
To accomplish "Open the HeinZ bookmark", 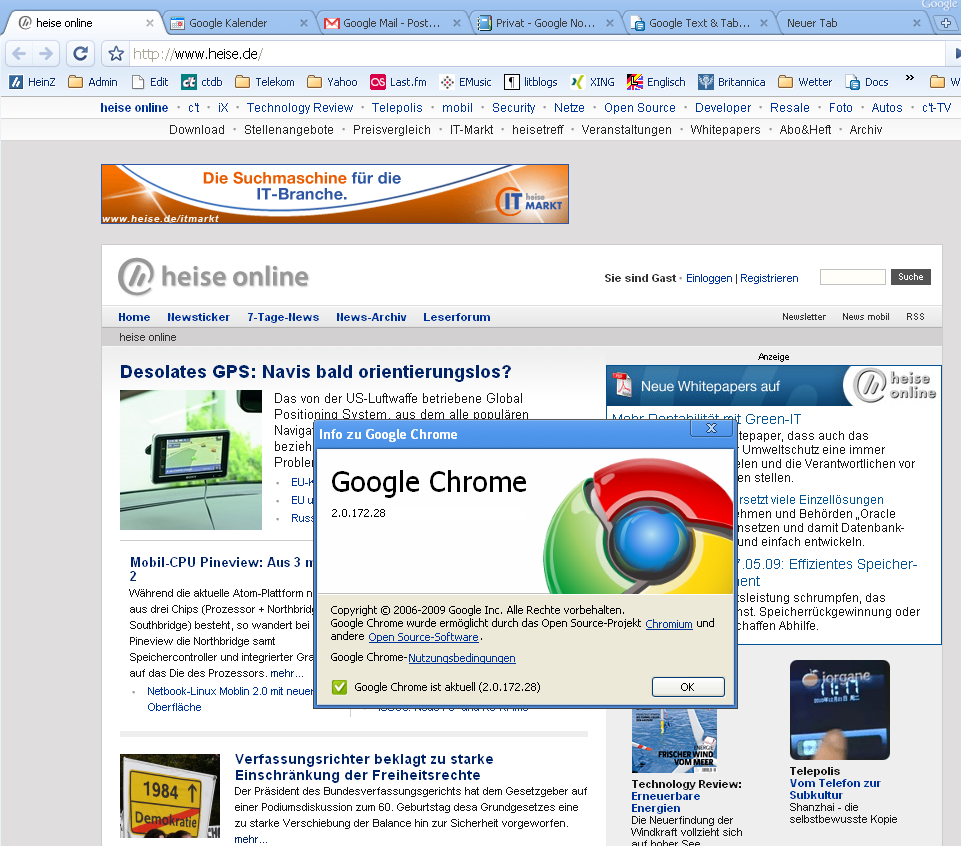I will tap(32, 82).
